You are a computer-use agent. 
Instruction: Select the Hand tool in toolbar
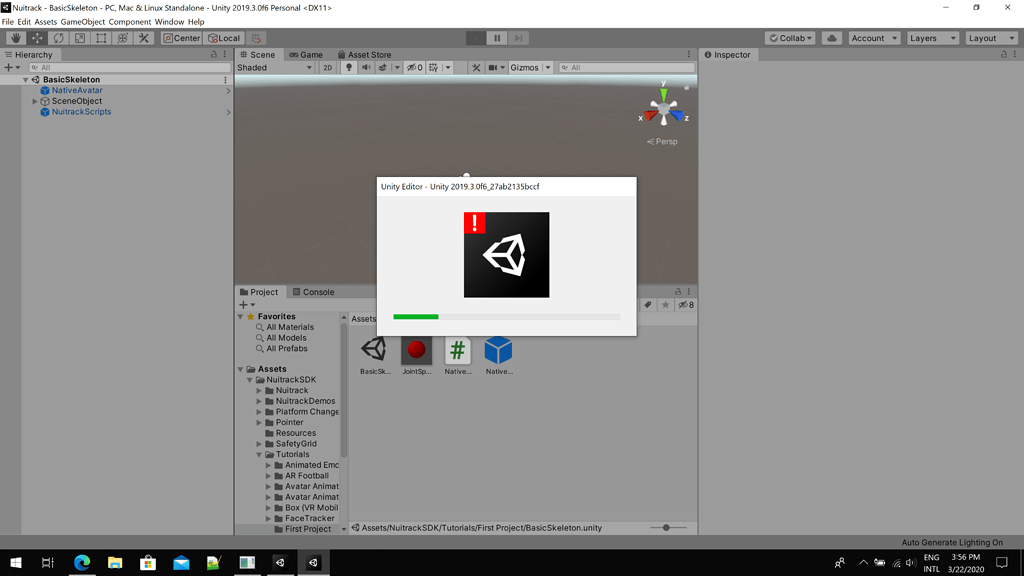tap(15, 38)
